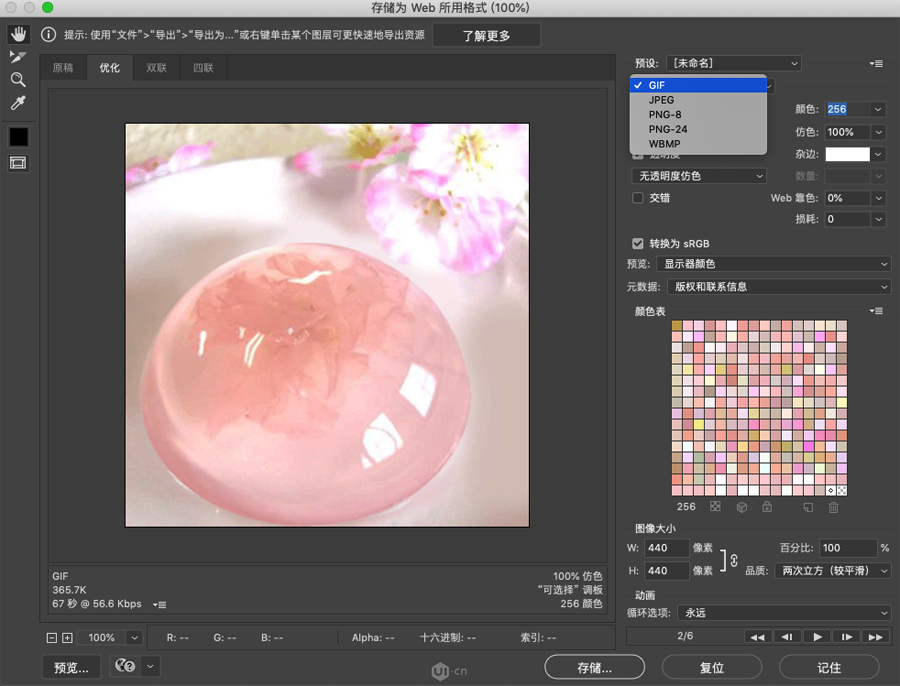Open the 无透明度仿色 dropdown
The width and height of the screenshot is (900, 686).
[x=699, y=176]
